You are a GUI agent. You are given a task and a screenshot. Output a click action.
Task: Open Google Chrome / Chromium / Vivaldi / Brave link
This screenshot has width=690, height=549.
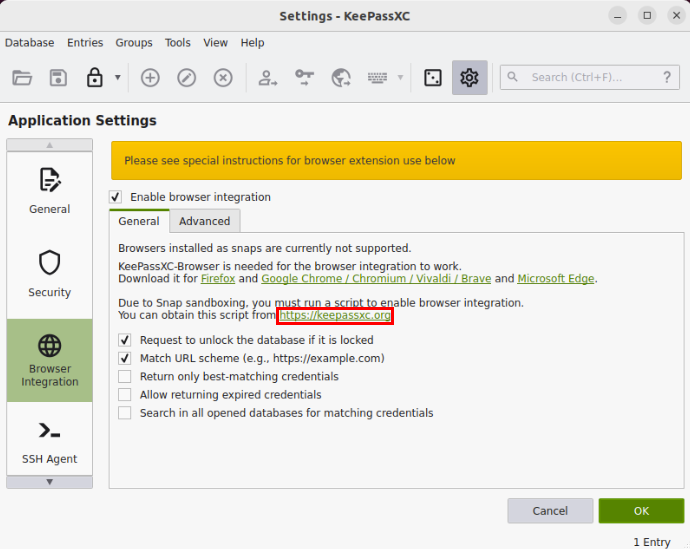(376, 278)
